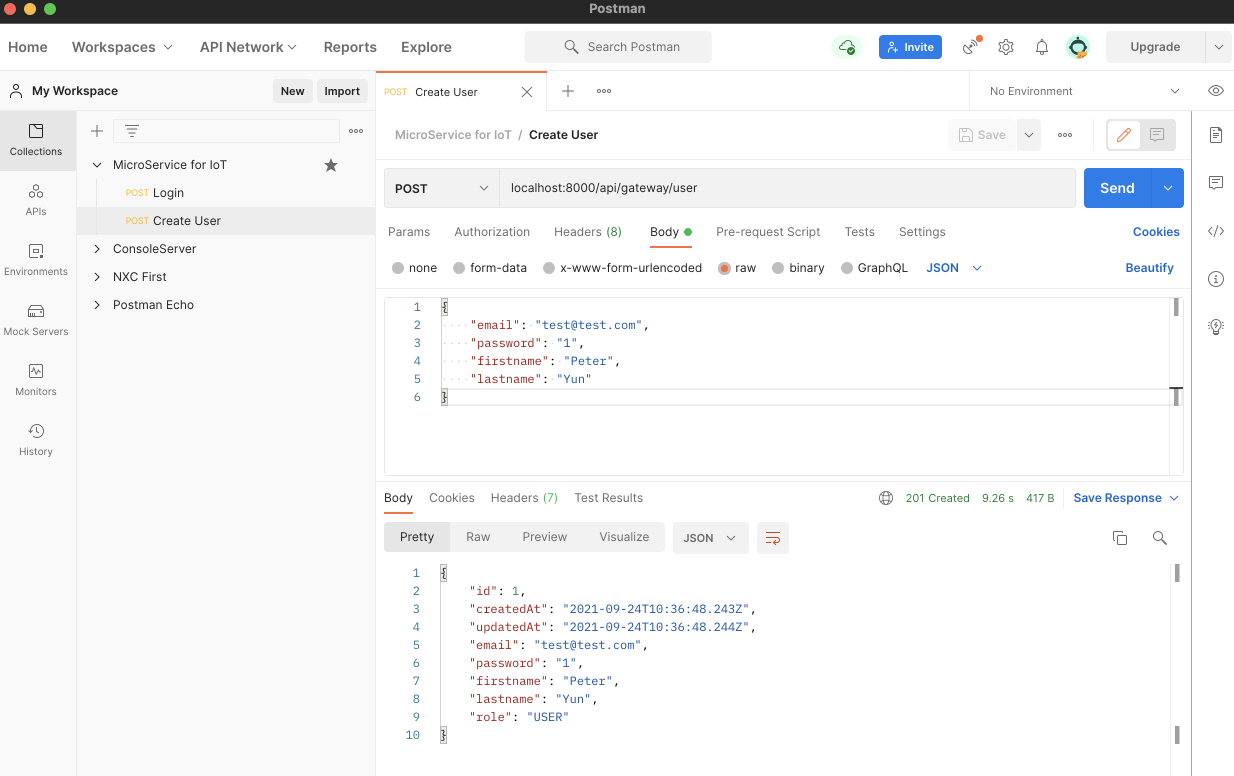Click the Beautify link
This screenshot has height=776, width=1234.
click(1149, 268)
